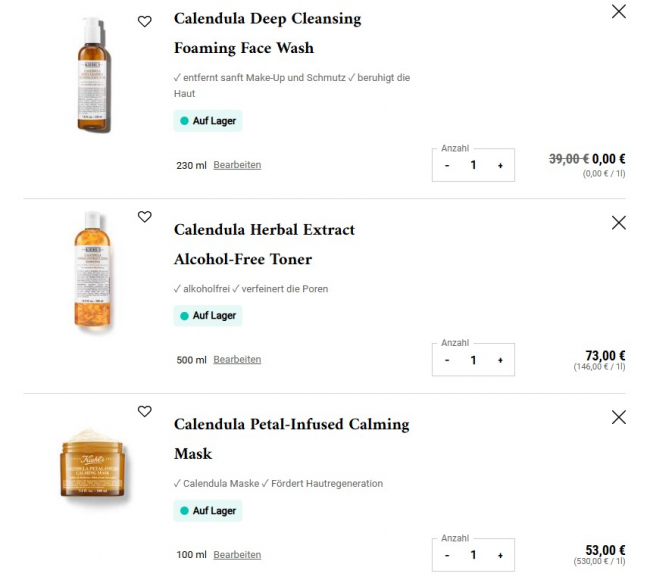Decrease quantity of Foaming Face Wash
The height and width of the screenshot is (583, 650).
447,165
